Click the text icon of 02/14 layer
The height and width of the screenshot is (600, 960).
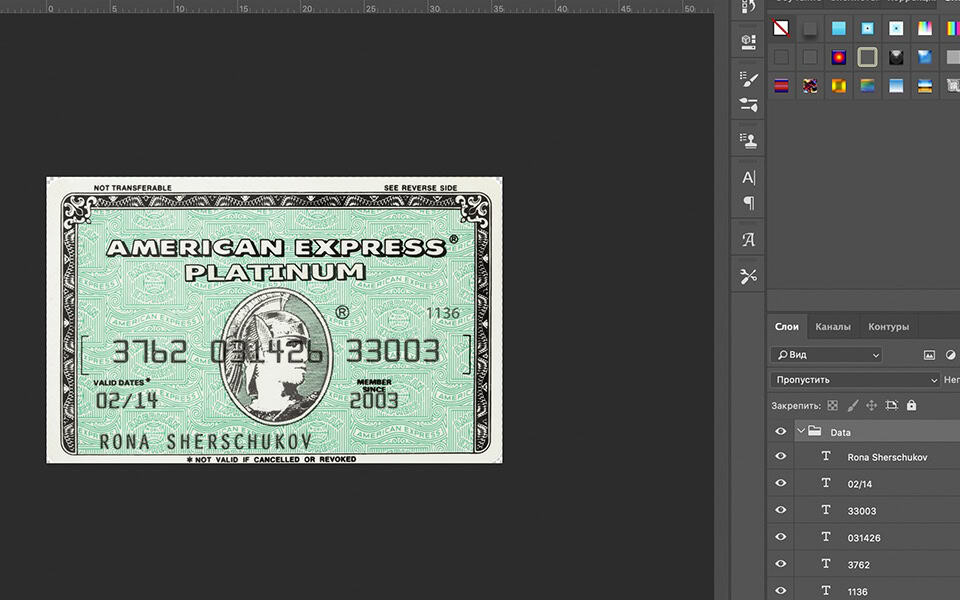826,483
